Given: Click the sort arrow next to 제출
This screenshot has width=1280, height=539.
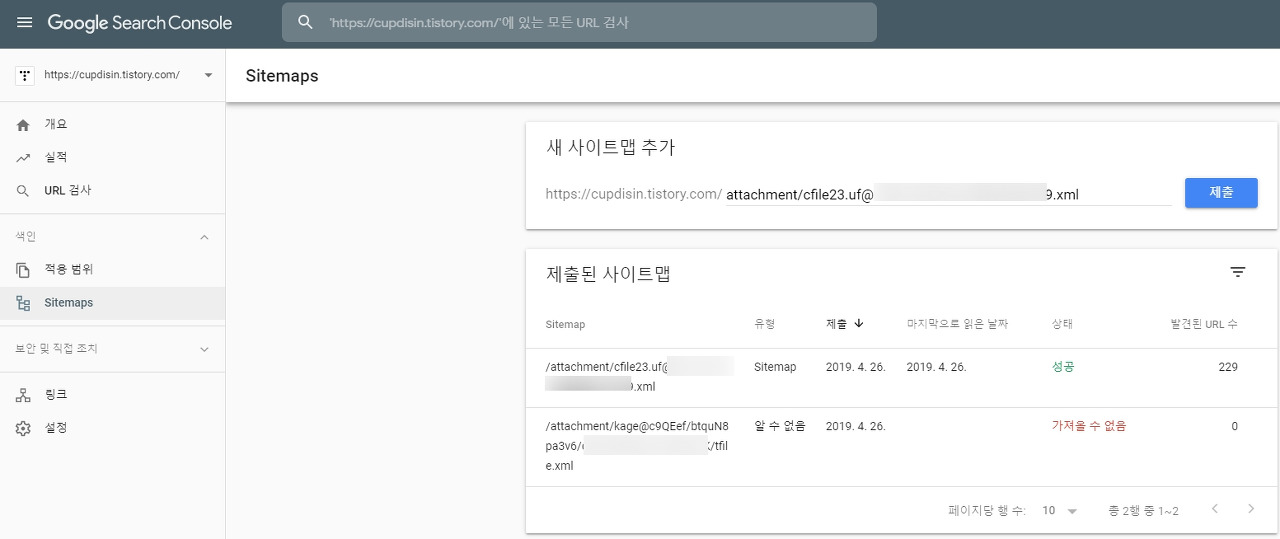Looking at the screenshot, I should point(859,323).
